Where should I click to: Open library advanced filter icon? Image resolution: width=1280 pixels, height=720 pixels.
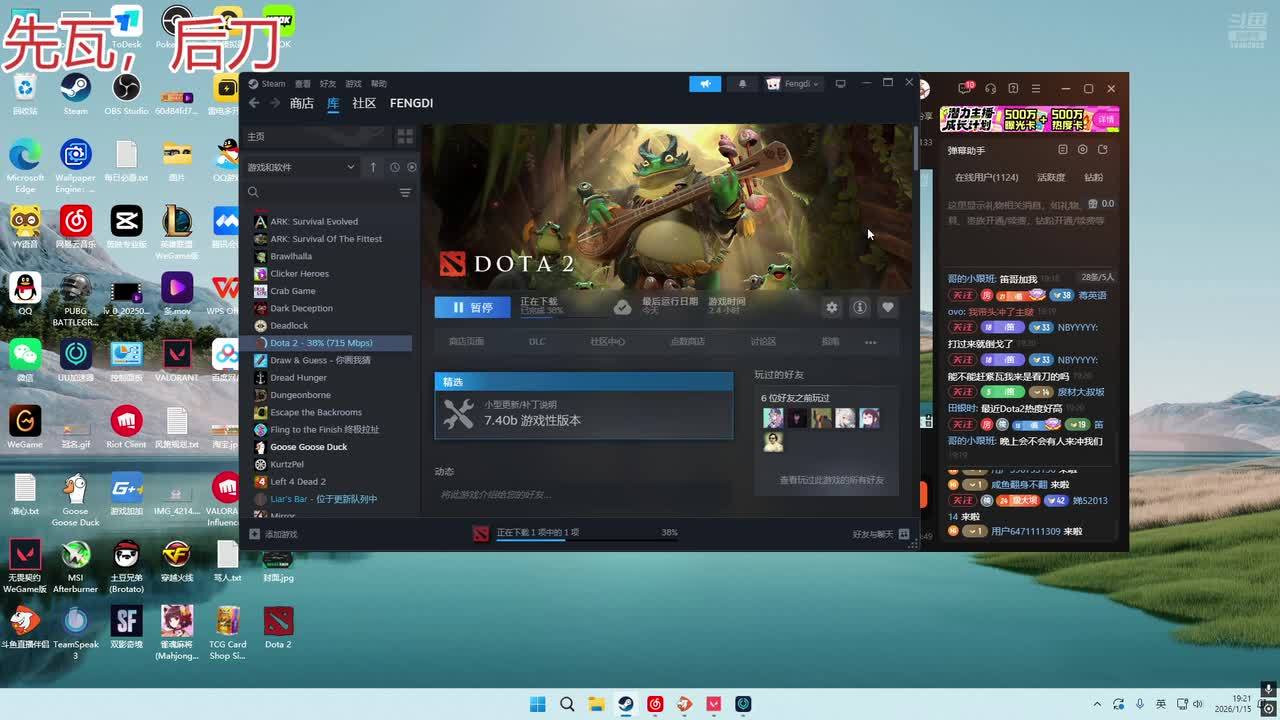coord(405,192)
